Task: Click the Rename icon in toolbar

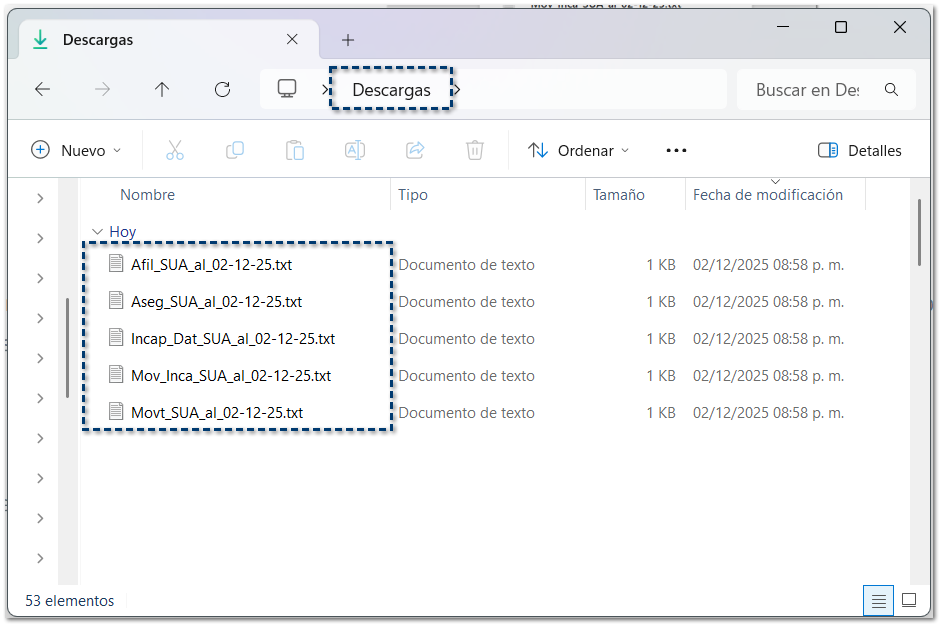Action: coord(355,150)
